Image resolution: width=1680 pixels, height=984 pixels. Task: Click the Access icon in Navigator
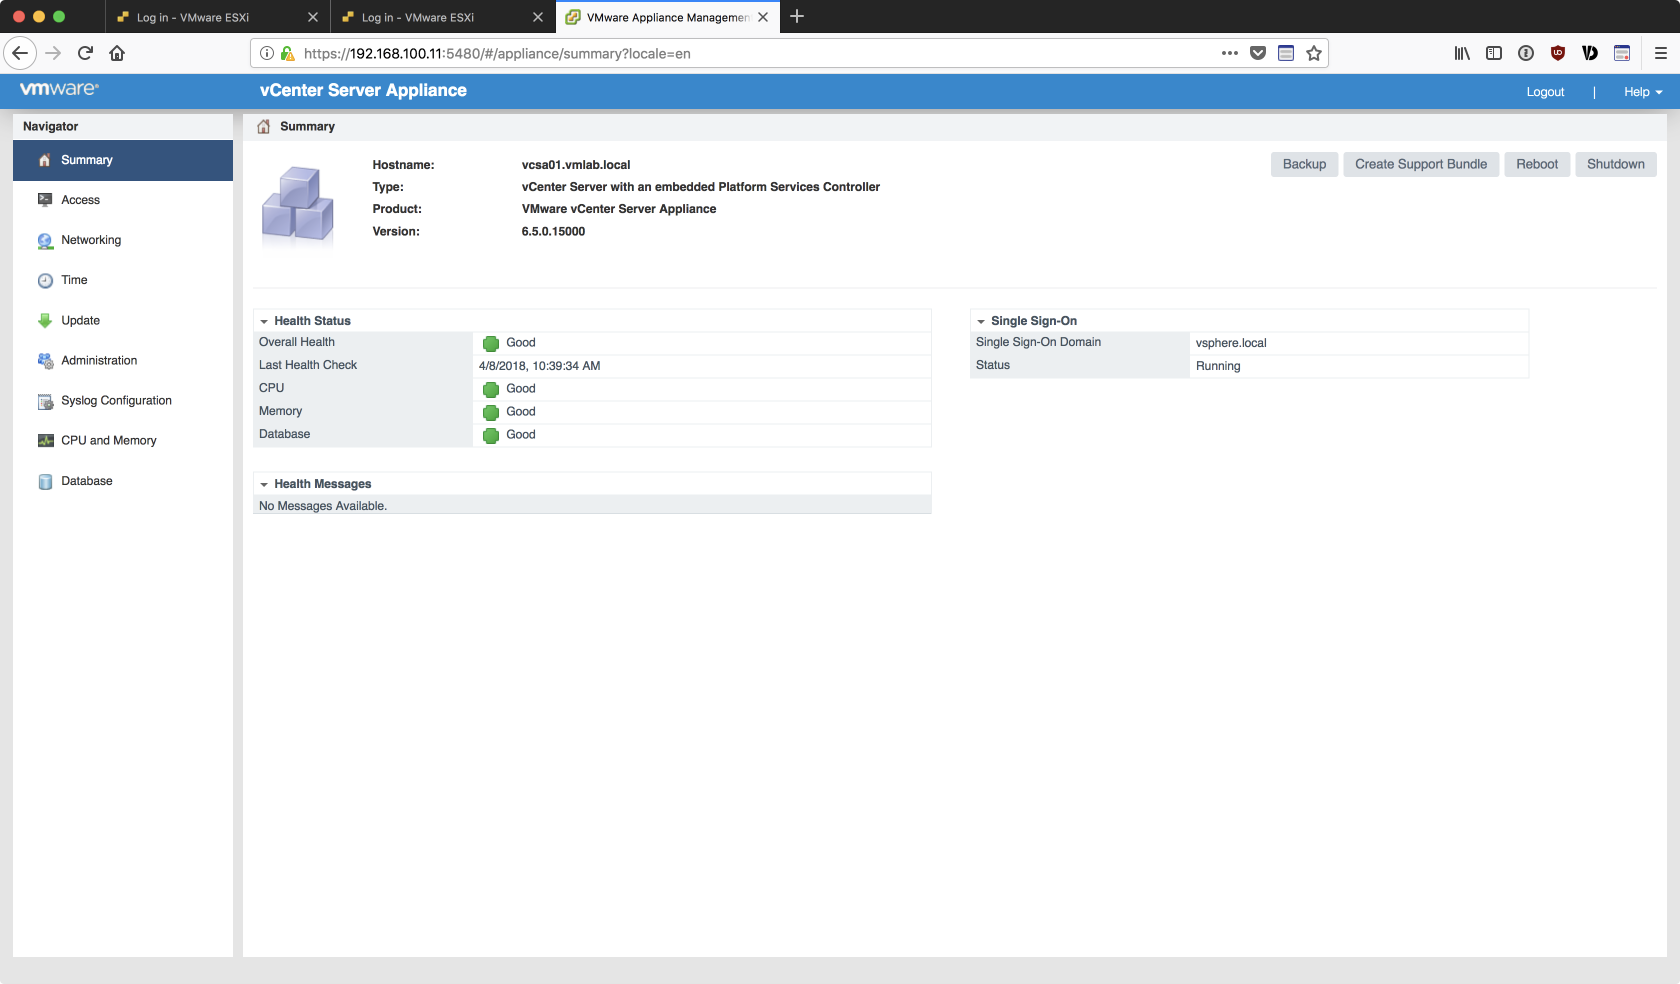[45, 200]
